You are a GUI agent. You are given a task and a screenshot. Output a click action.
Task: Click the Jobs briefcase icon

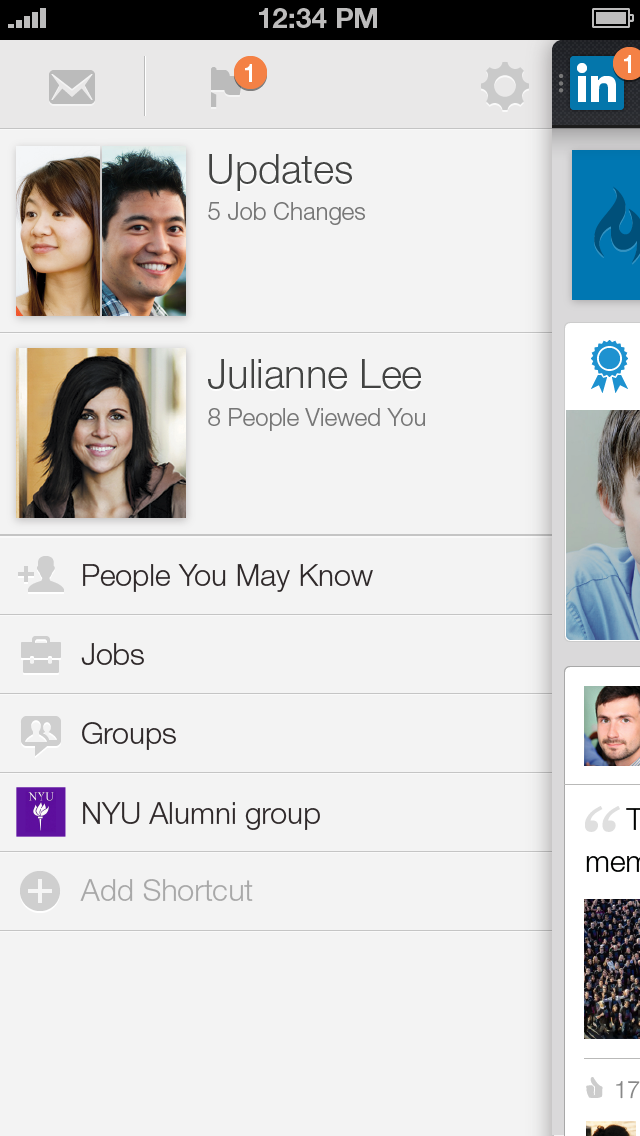tap(41, 655)
